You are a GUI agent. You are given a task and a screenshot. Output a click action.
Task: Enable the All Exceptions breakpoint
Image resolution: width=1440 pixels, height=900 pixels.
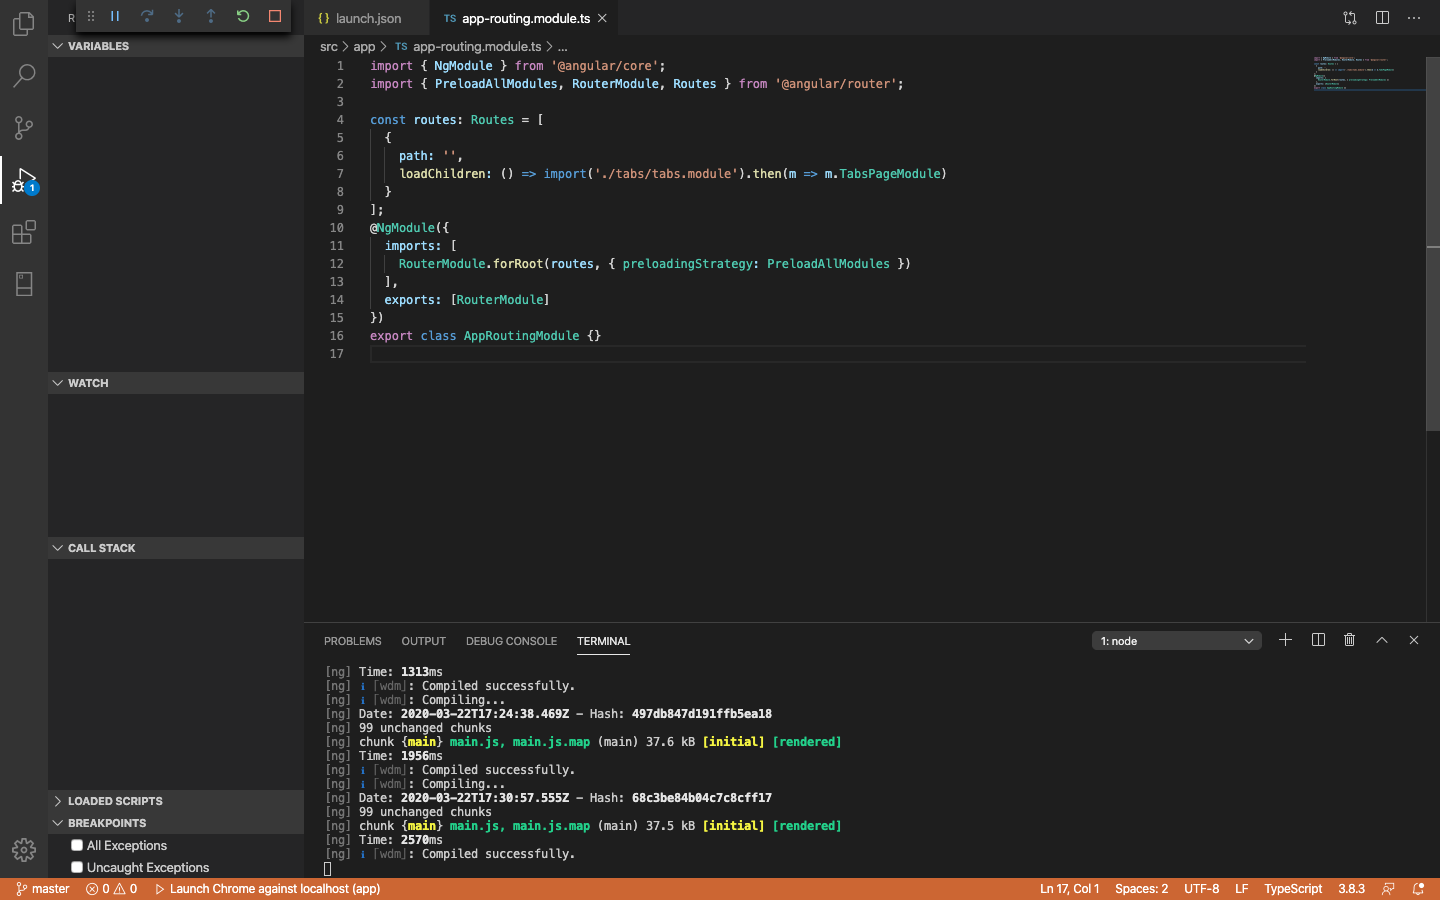pos(77,845)
